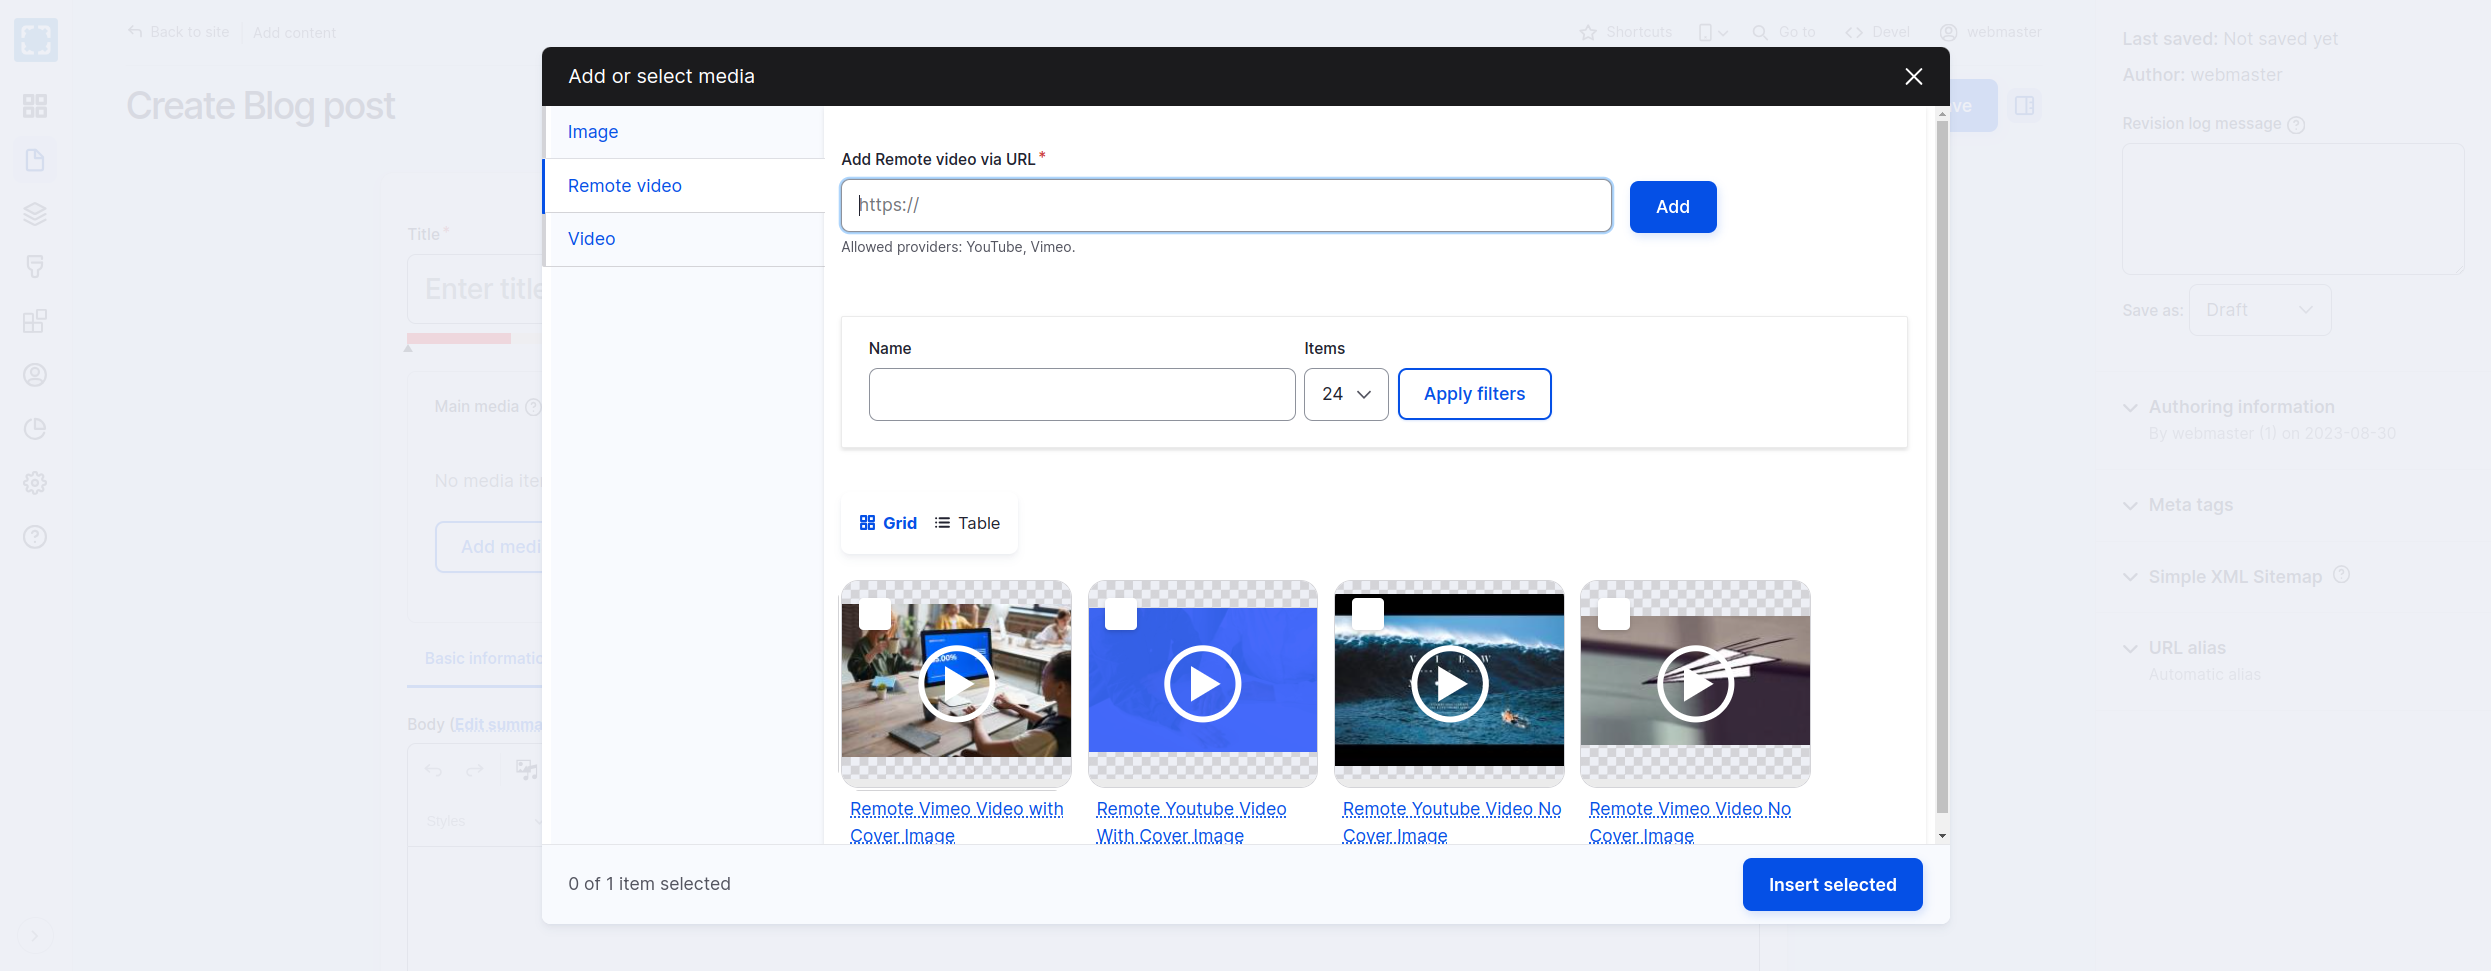Open the settings gear in left sidebar

click(x=35, y=483)
